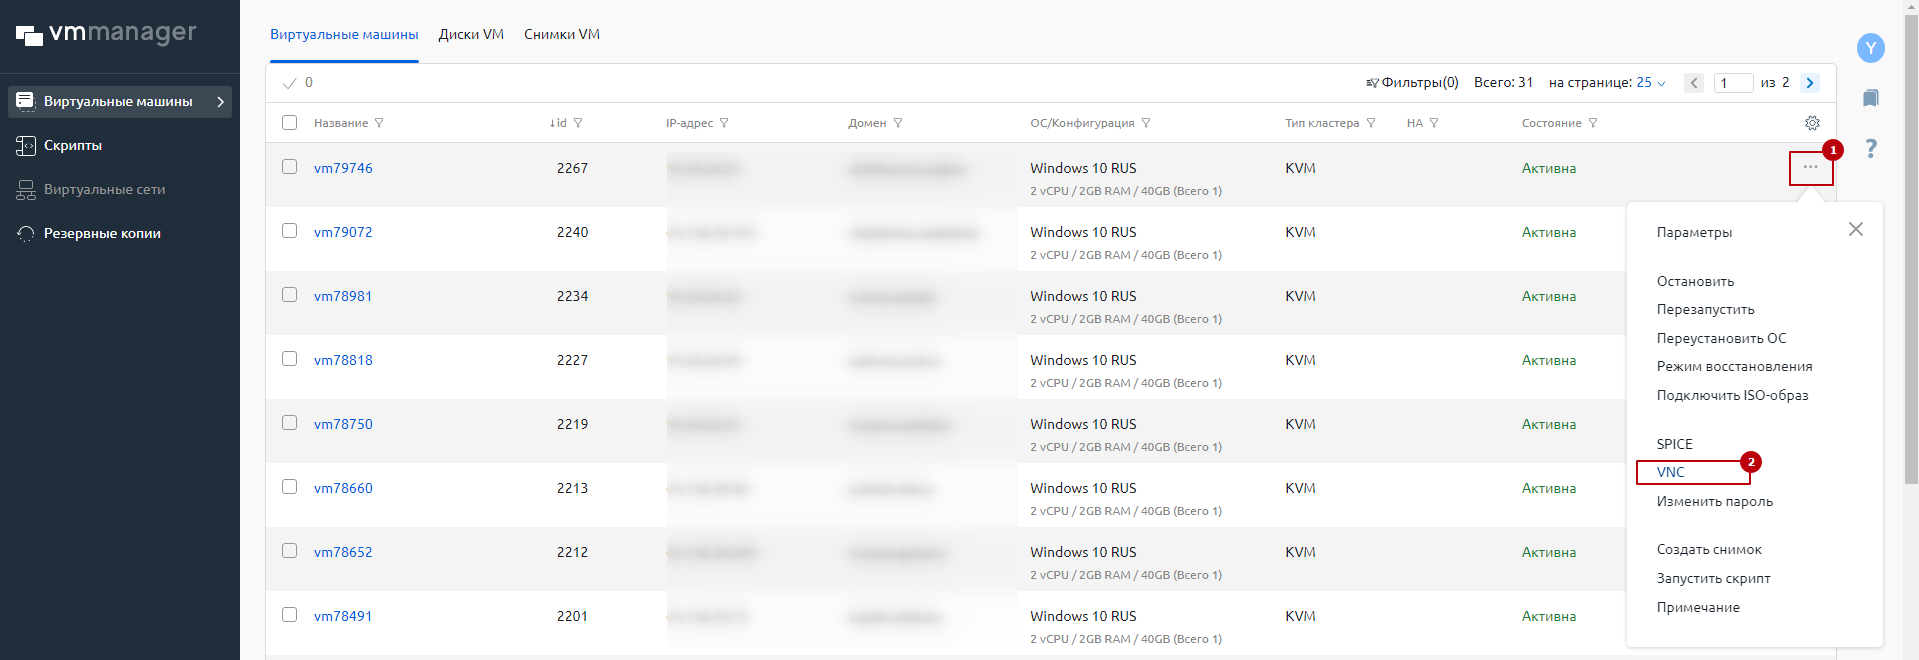1919x660 pixels.
Task: Open vm78750 link
Action: 343,424
